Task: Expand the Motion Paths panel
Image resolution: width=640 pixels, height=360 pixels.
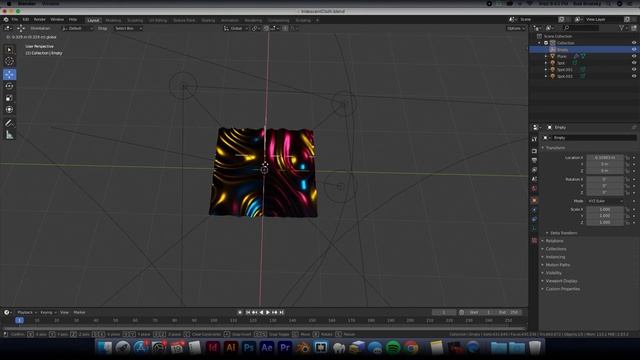Action: [x=557, y=265]
